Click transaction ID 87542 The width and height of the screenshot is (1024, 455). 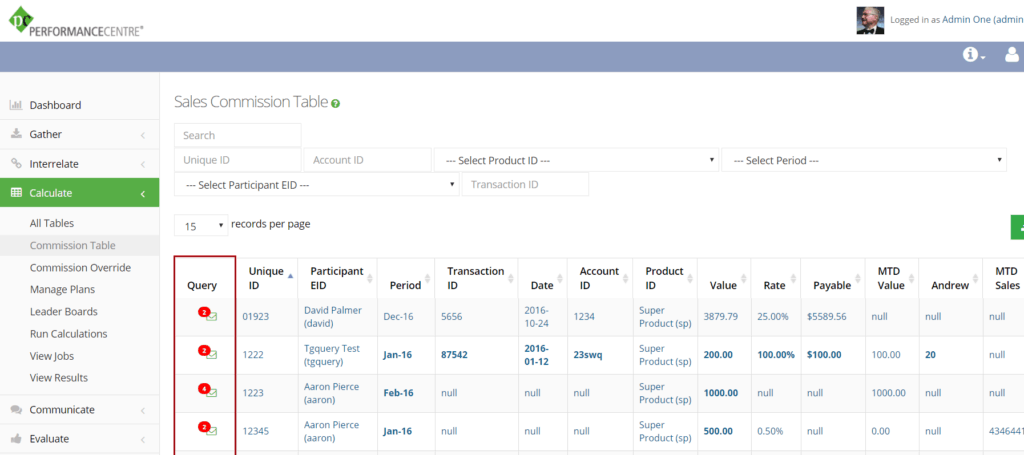[454, 354]
